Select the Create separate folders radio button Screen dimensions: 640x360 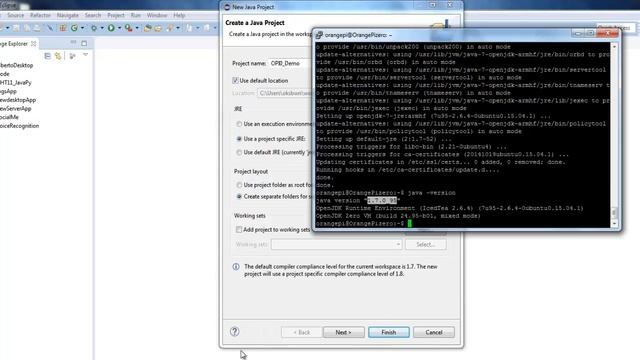[x=239, y=196]
